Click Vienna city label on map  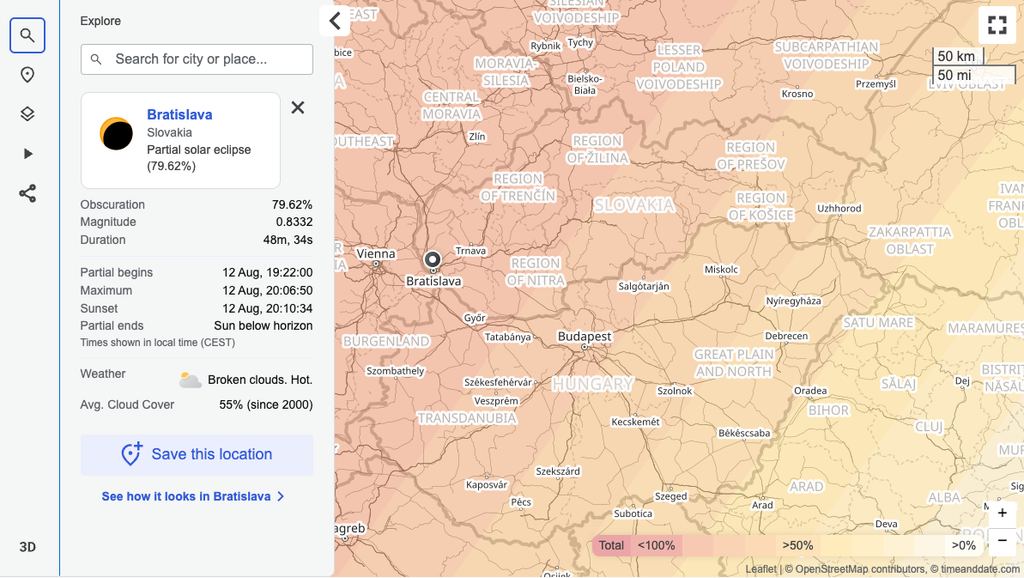pos(376,253)
